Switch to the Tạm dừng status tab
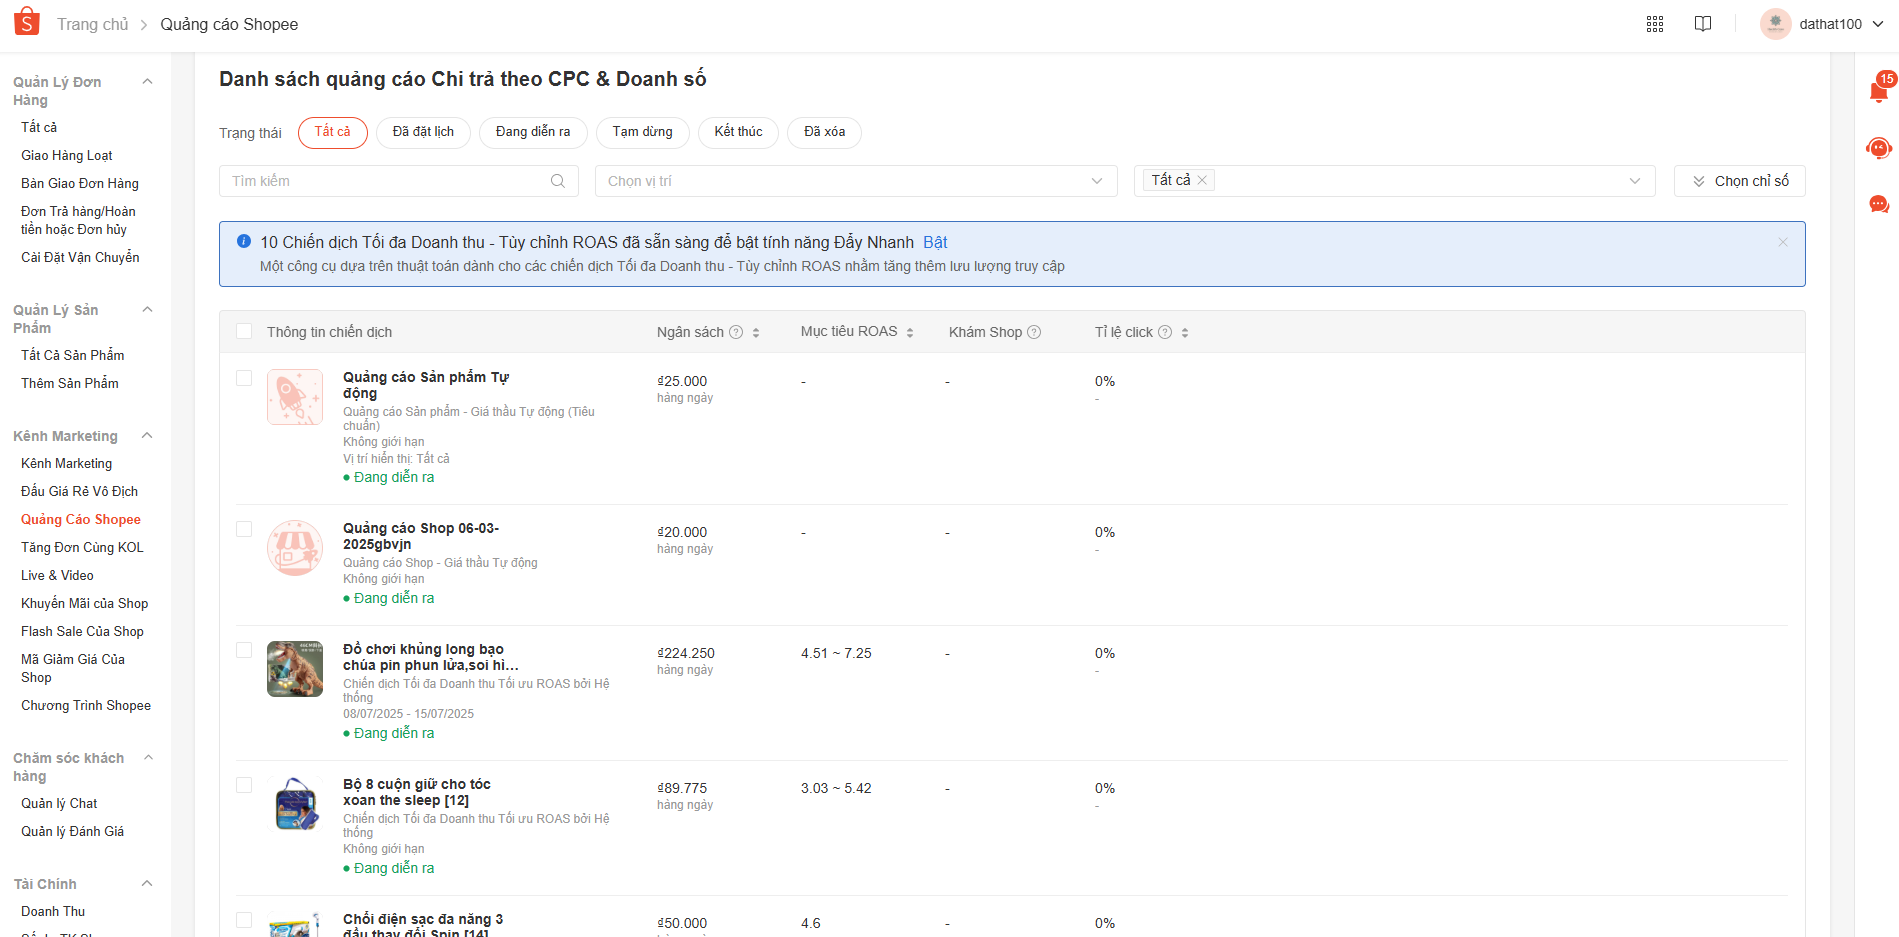Screen dimensions: 1899x937 click(x=642, y=132)
